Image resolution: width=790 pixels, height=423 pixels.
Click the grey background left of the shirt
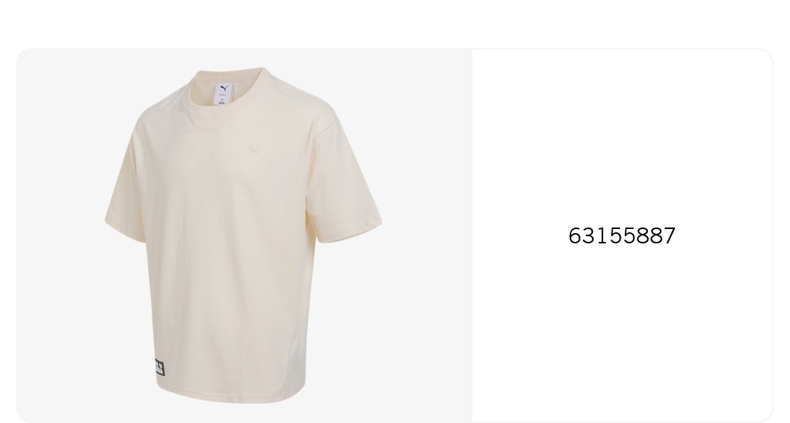tap(60, 235)
